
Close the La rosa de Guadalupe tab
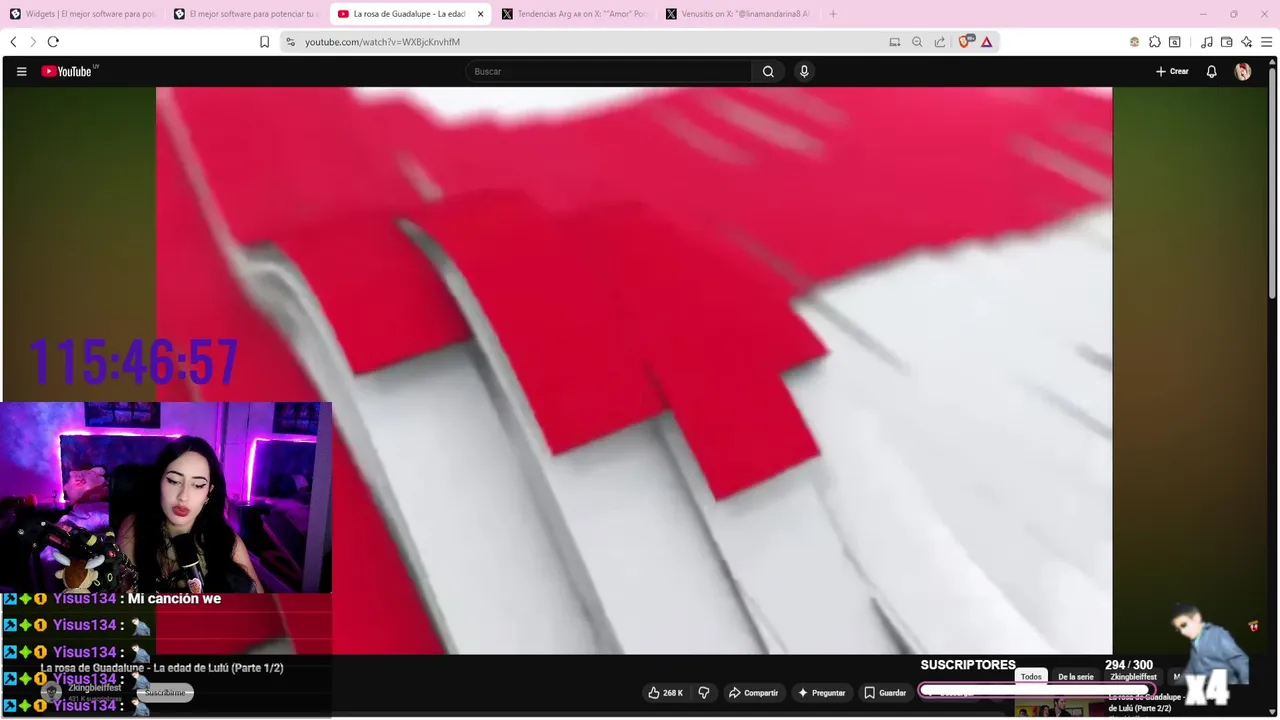(x=480, y=14)
